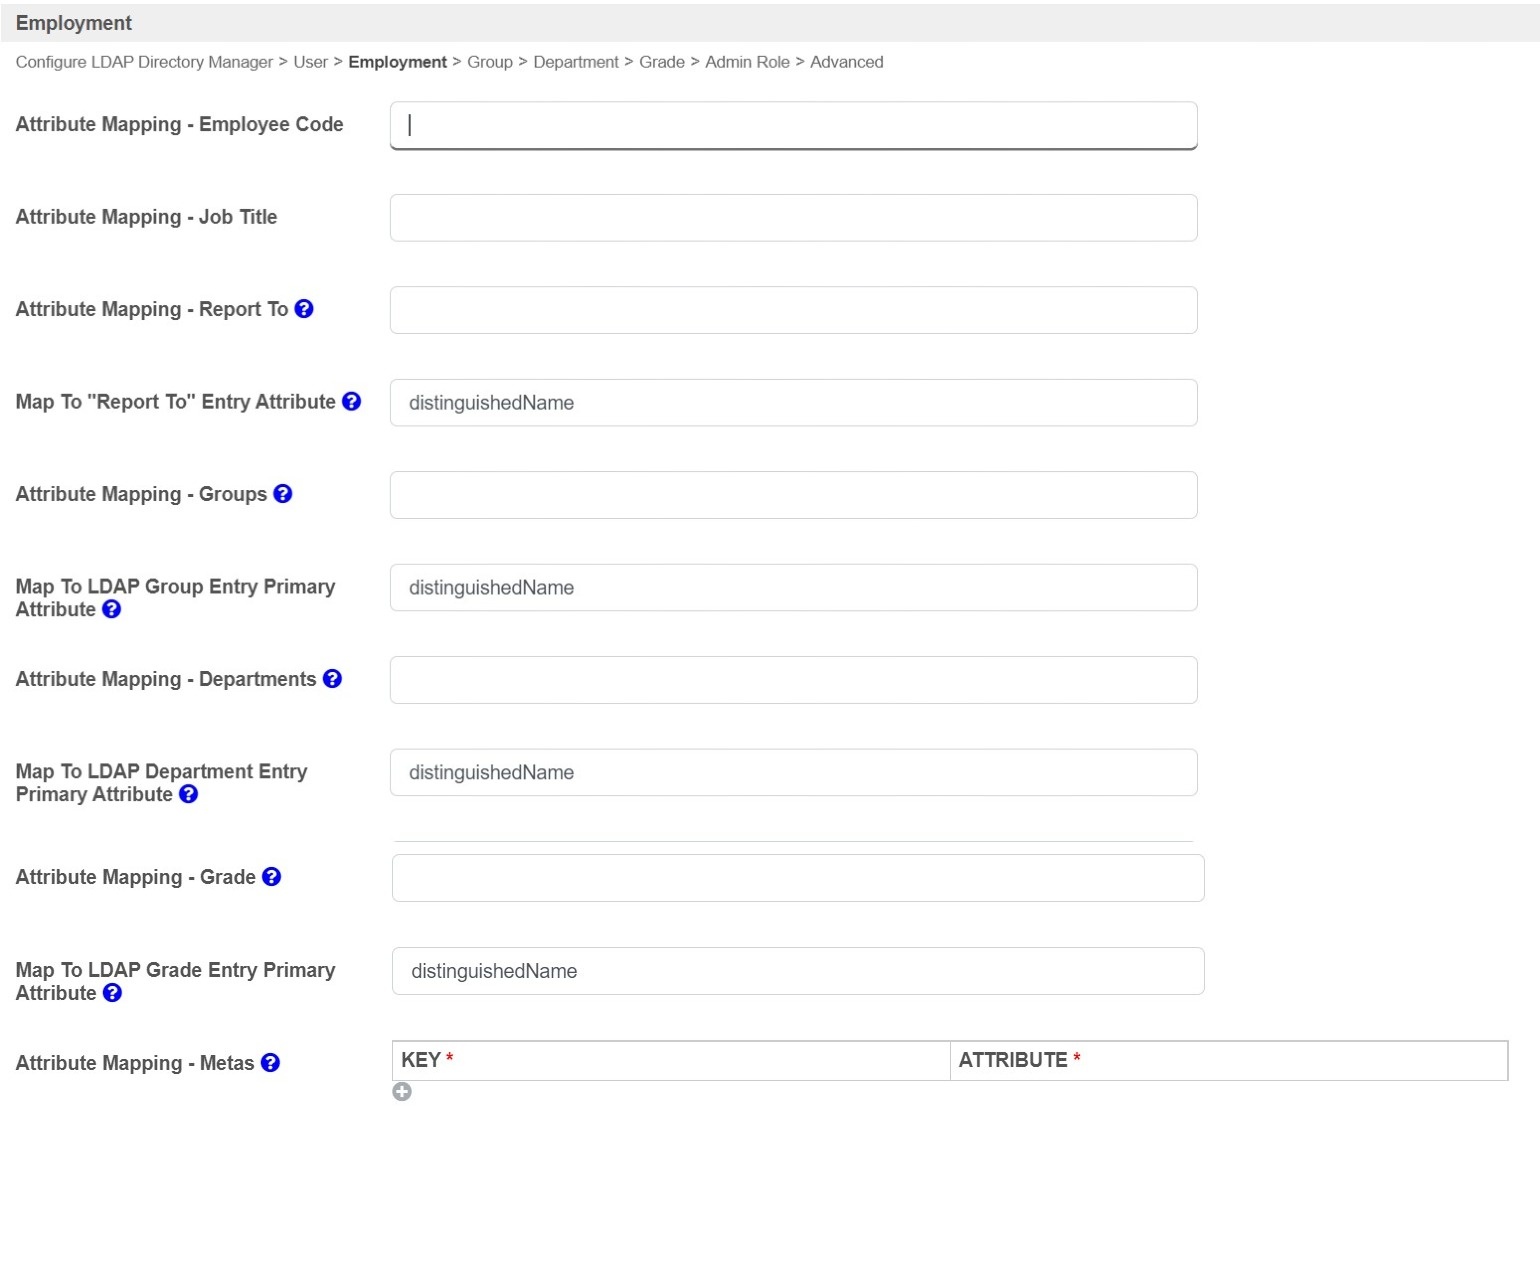Open help for LDAP Grade Entry Primary Attribute

[113, 993]
